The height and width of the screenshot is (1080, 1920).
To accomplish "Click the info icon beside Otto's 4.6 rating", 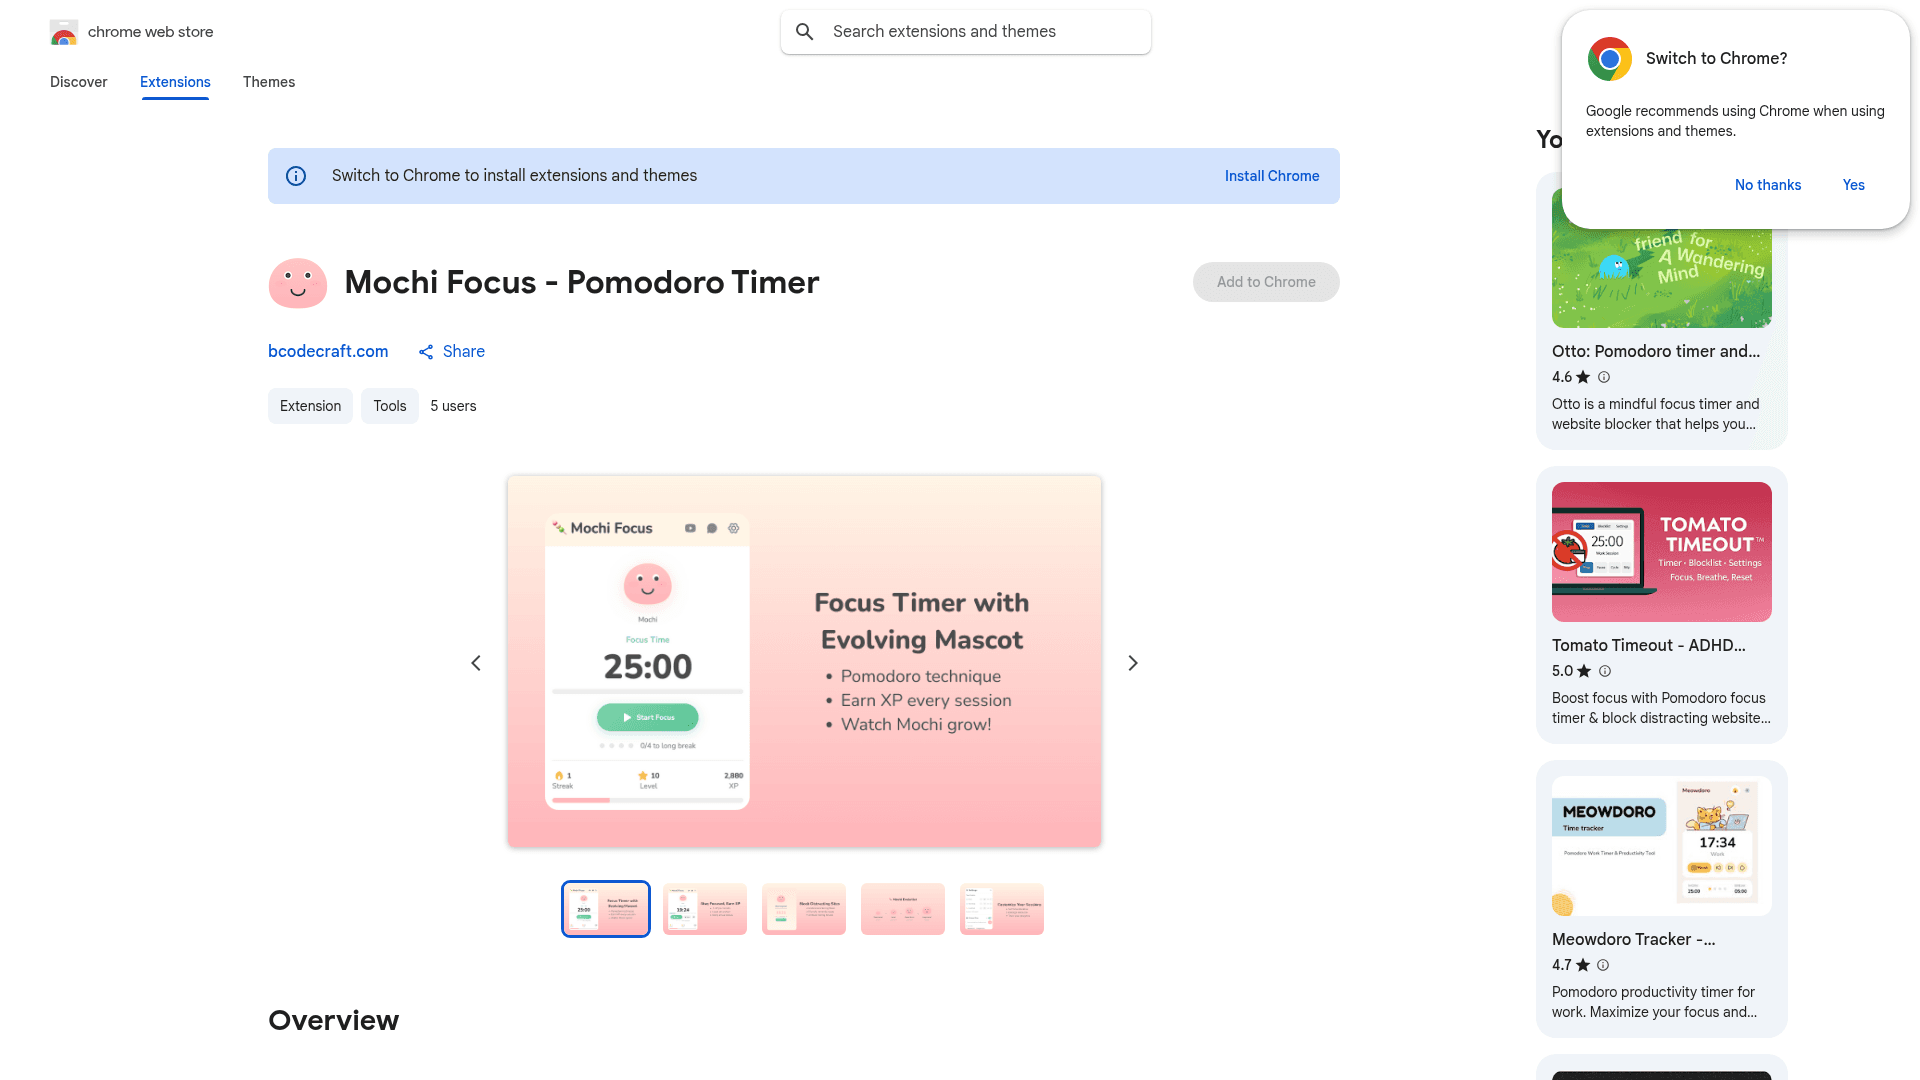I will click(x=1604, y=377).
